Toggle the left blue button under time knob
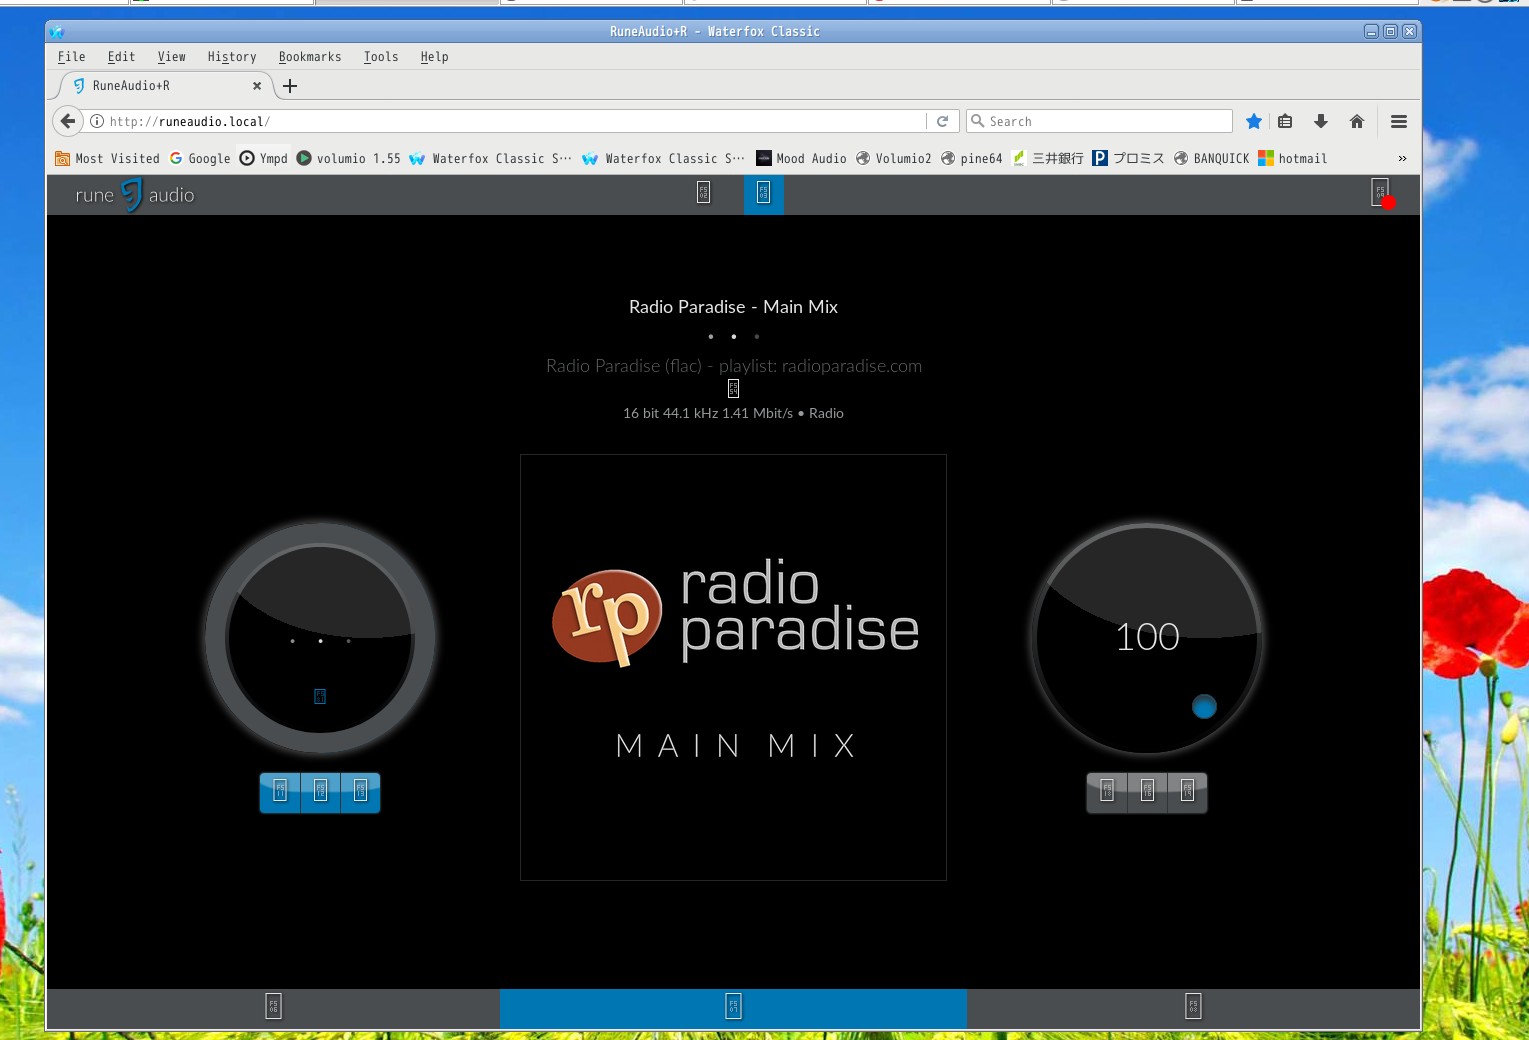Viewport: 1529px width, 1040px height. point(280,792)
